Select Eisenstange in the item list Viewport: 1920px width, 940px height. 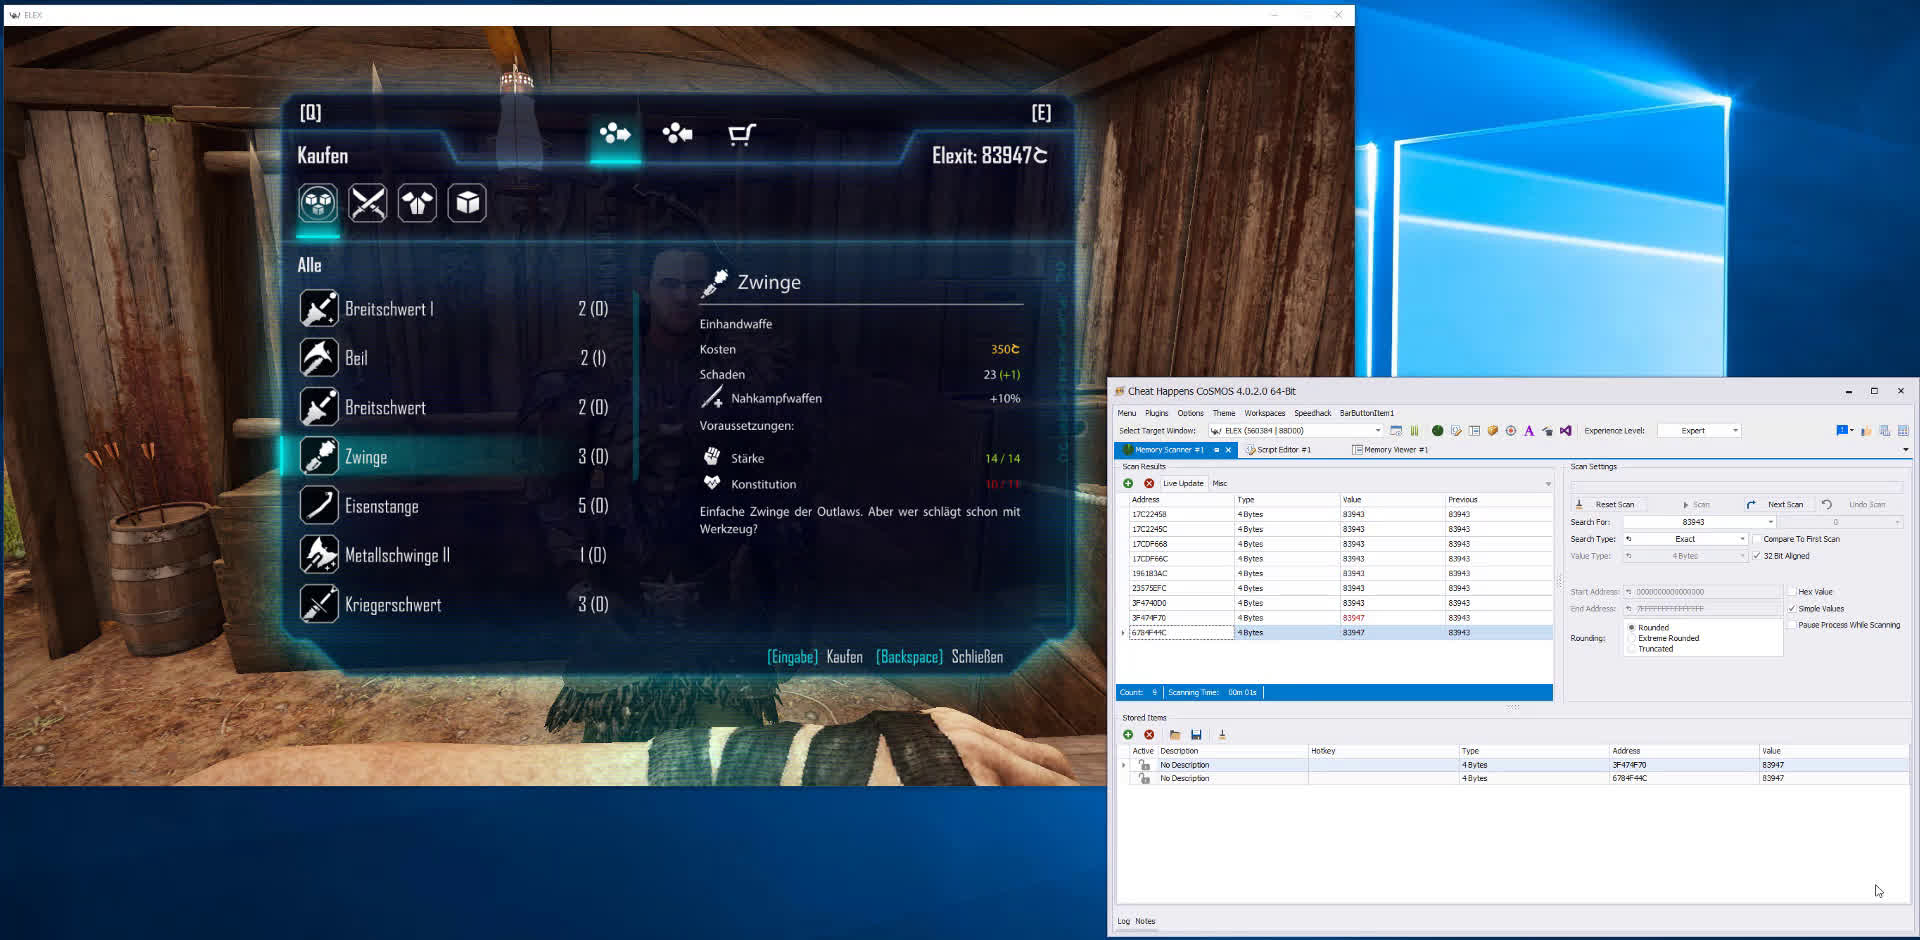coord(455,506)
